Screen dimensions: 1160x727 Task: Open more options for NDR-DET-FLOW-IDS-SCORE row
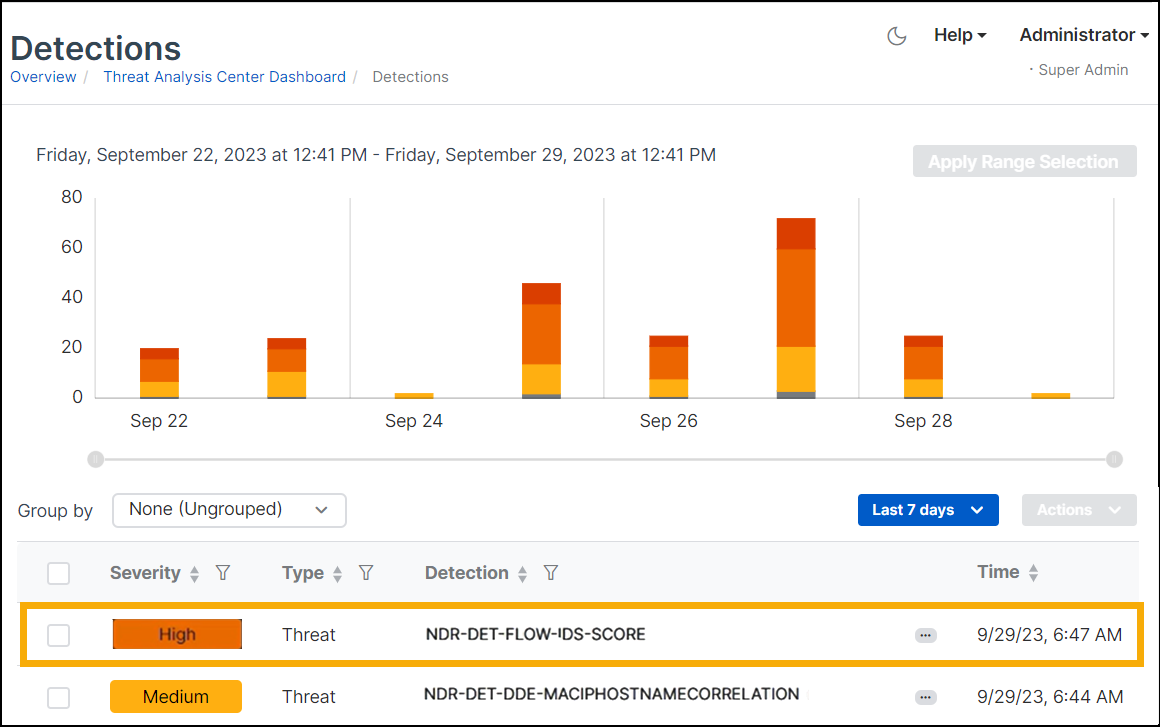[x=925, y=635]
